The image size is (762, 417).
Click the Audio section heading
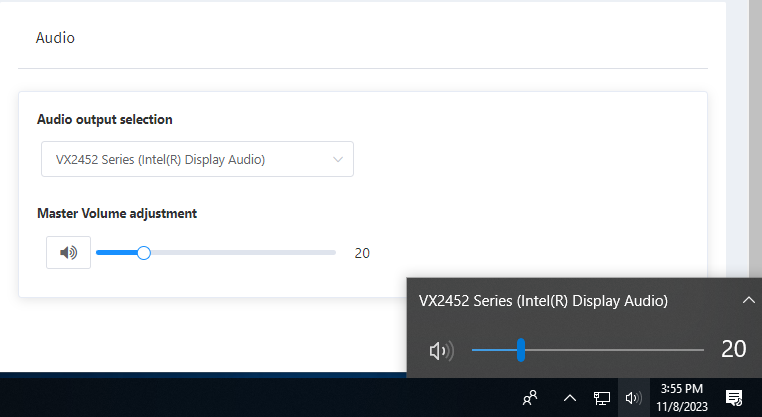pyautogui.click(x=55, y=38)
